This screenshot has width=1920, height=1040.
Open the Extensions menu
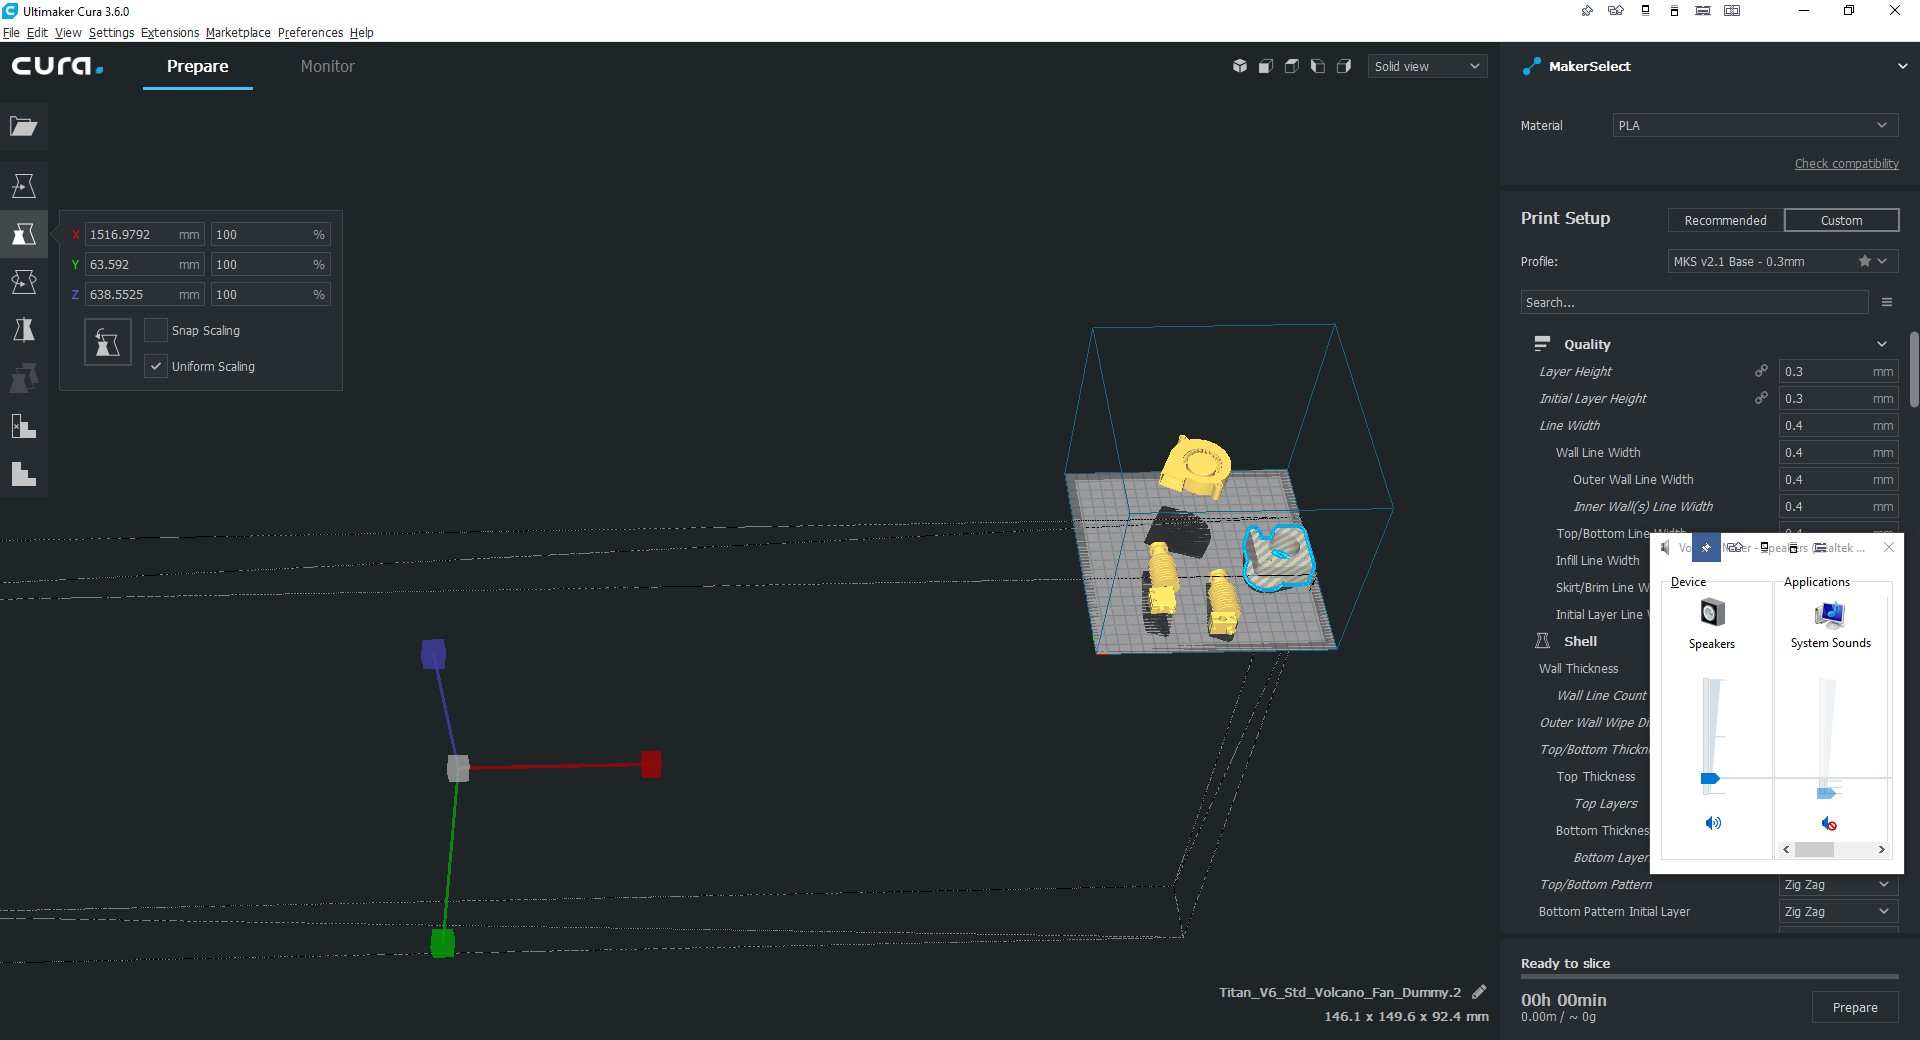[x=170, y=32]
